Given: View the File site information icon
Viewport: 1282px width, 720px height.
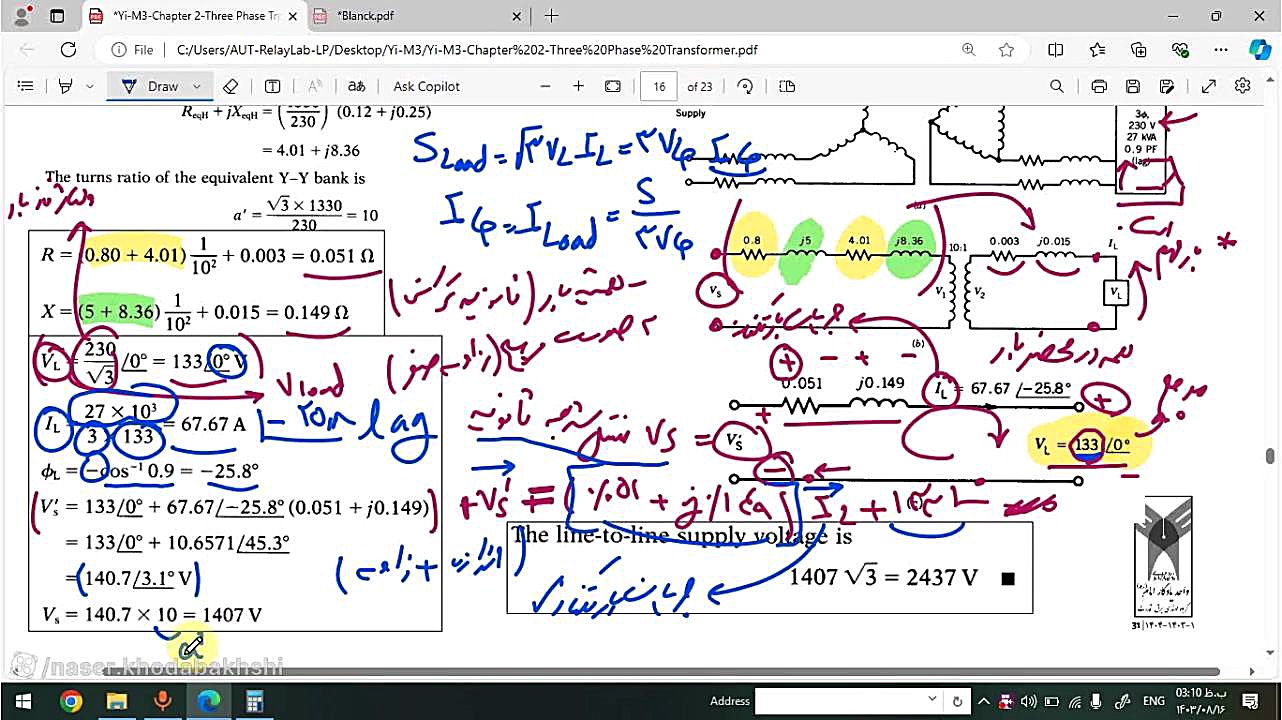Looking at the screenshot, I should click(132, 50).
